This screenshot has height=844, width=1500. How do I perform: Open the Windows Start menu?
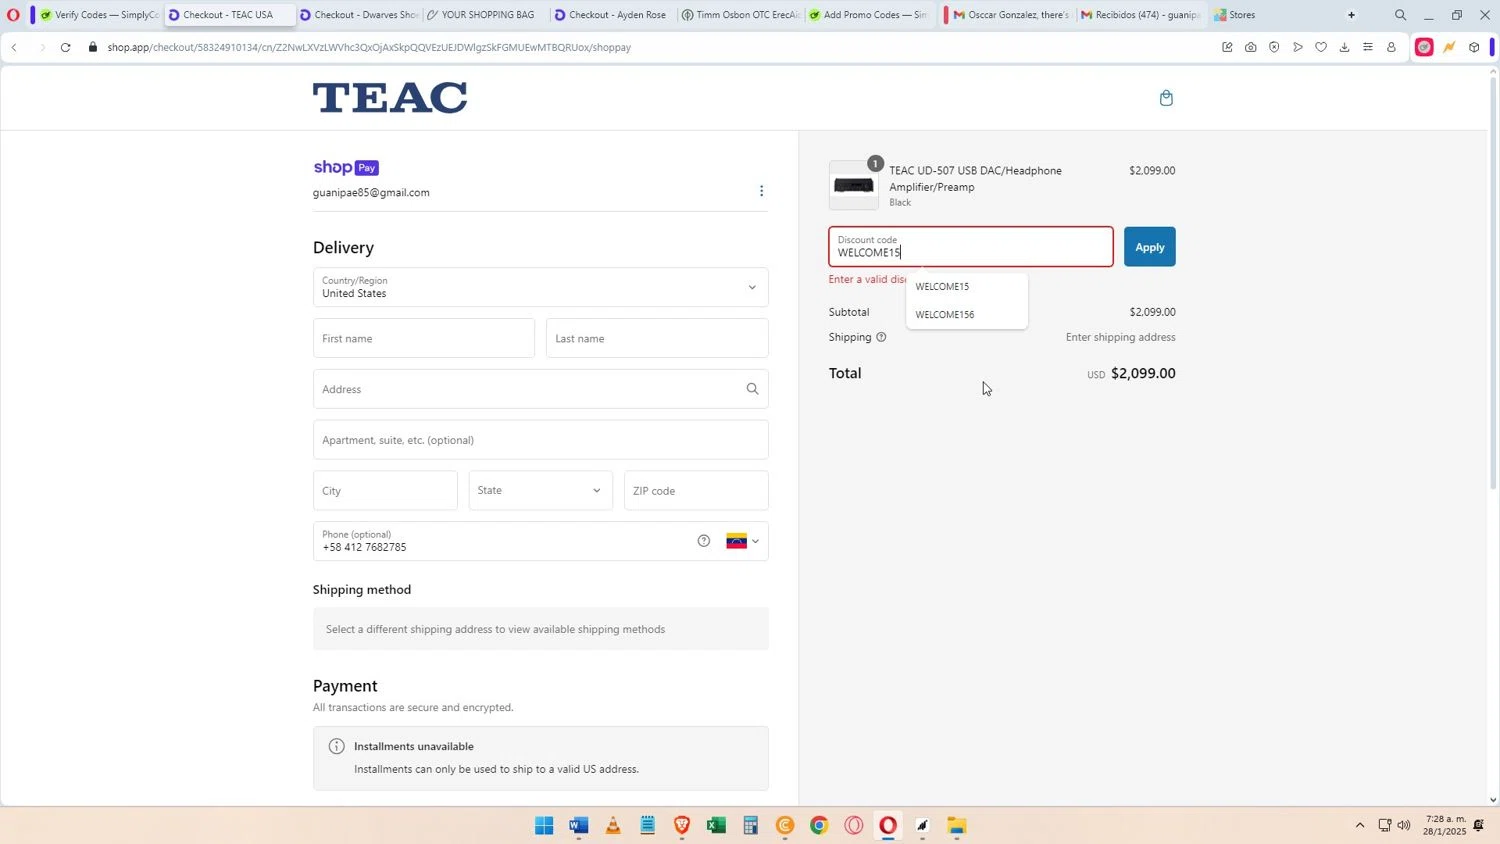click(x=544, y=825)
